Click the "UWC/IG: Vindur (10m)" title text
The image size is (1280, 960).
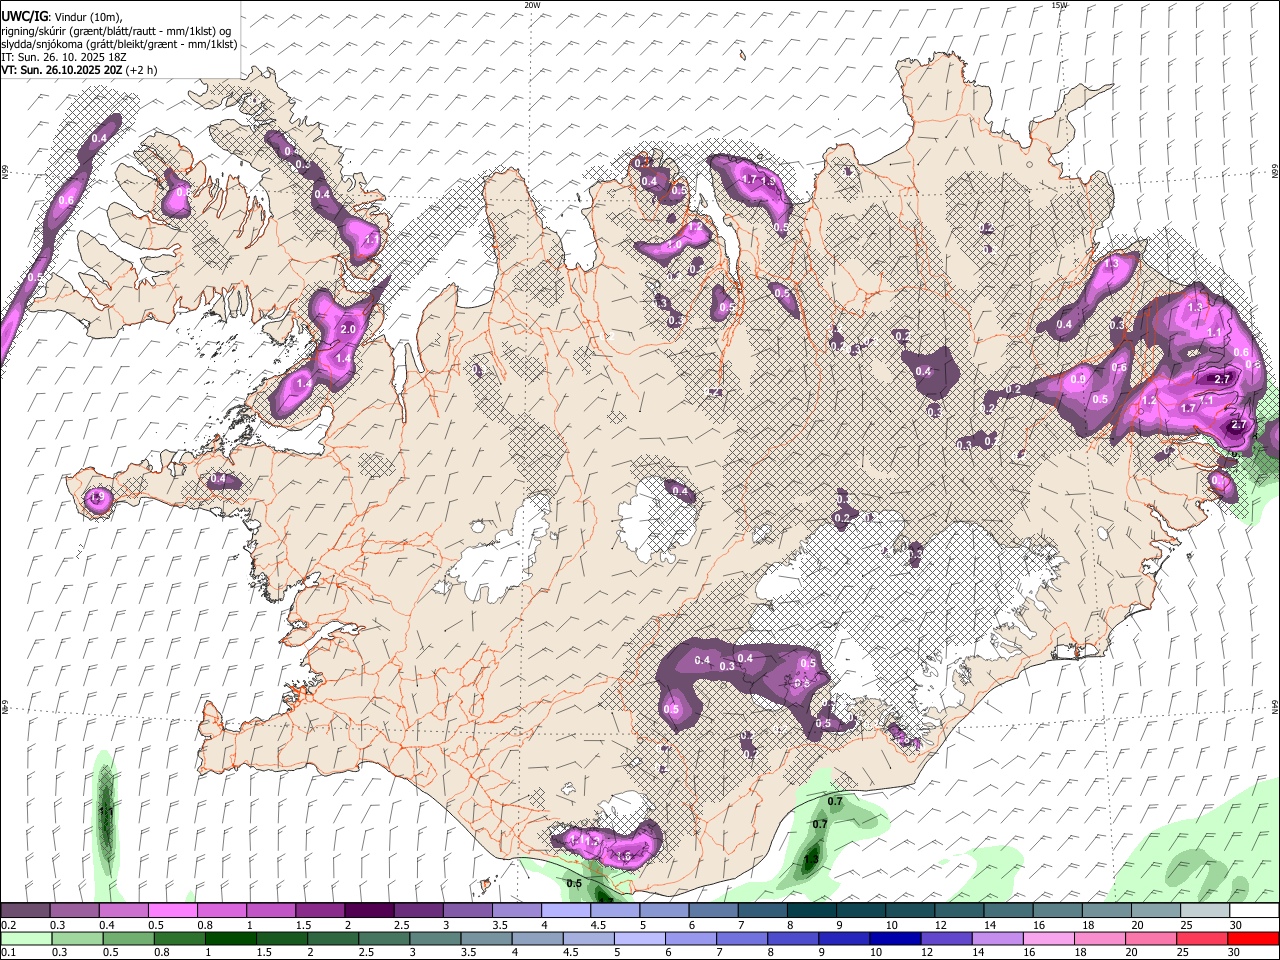click(x=61, y=16)
